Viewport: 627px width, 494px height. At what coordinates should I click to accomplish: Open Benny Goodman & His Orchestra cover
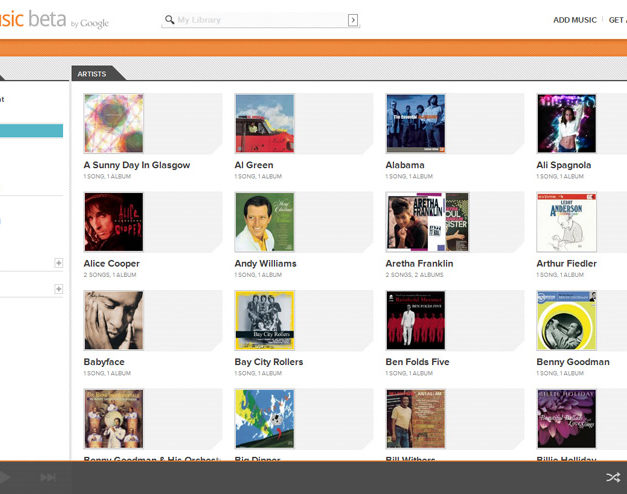[114, 419]
